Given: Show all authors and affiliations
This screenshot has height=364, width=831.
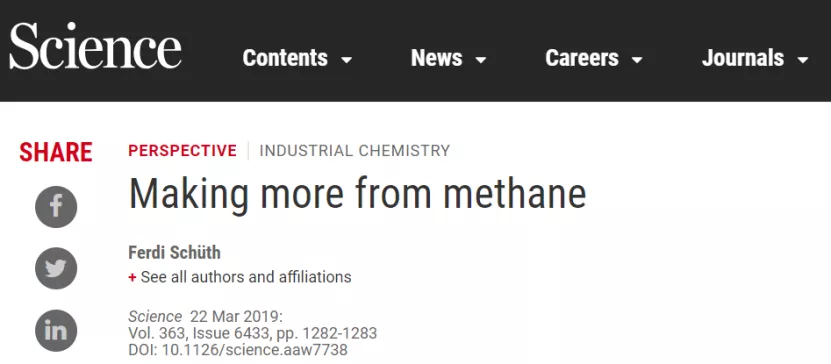Looking at the screenshot, I should point(246,277).
